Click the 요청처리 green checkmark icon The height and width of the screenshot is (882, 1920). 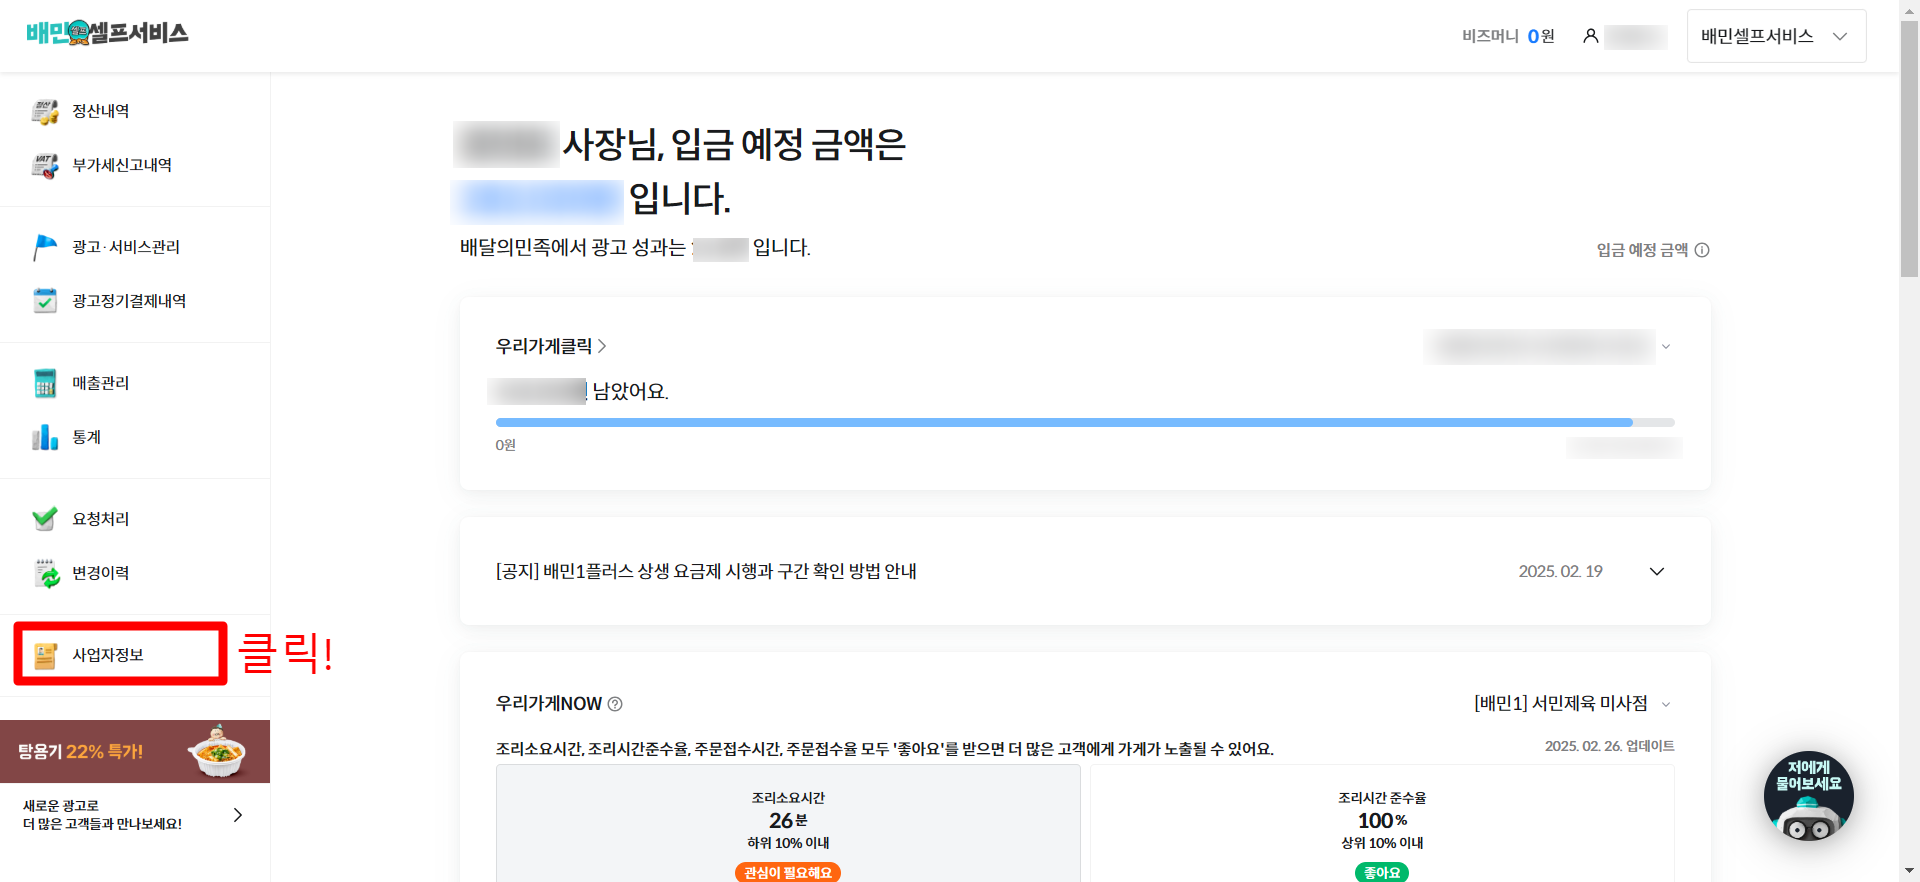[45, 519]
